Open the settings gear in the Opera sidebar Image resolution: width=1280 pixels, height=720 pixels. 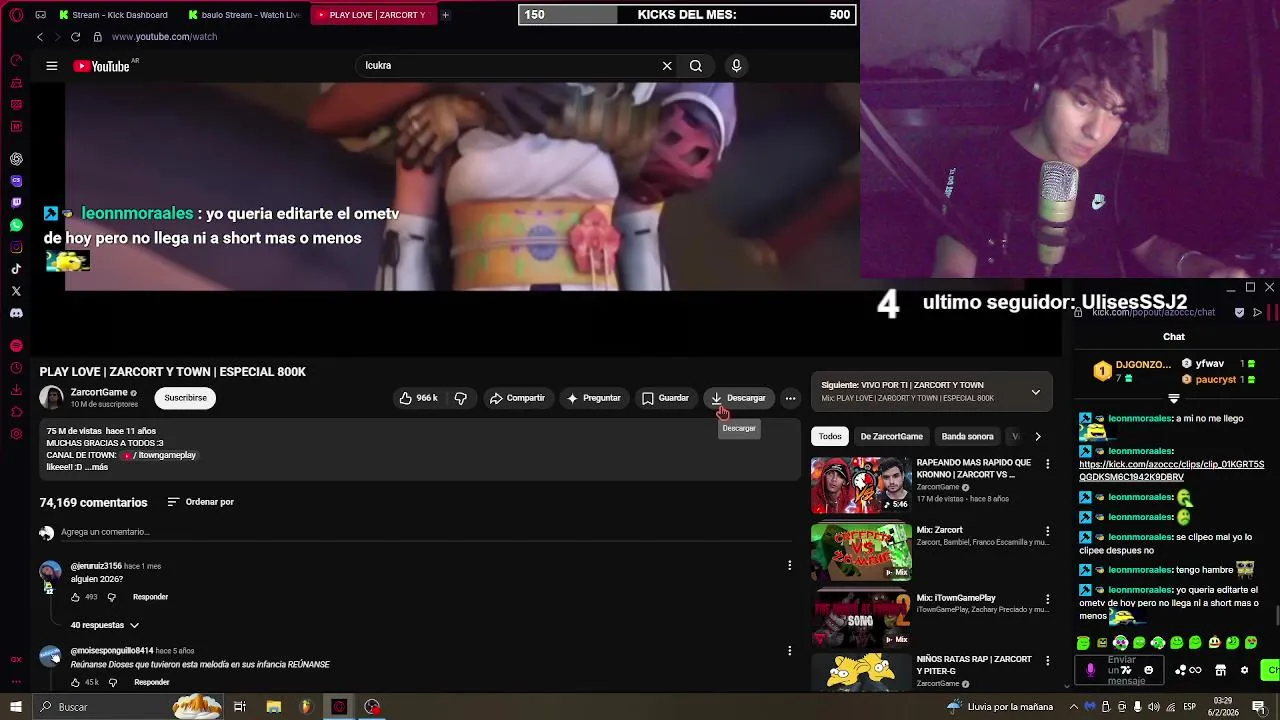16,434
